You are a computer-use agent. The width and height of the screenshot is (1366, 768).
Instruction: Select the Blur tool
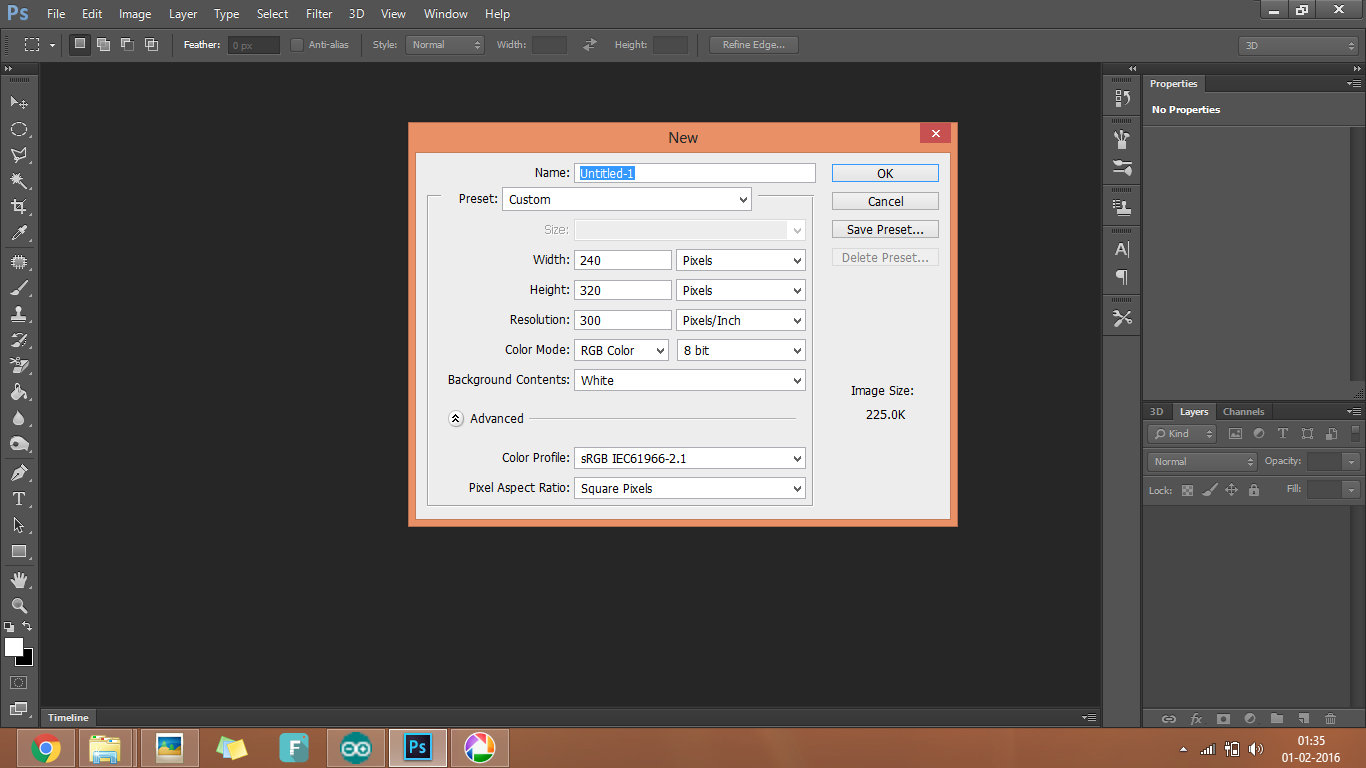click(x=19, y=418)
